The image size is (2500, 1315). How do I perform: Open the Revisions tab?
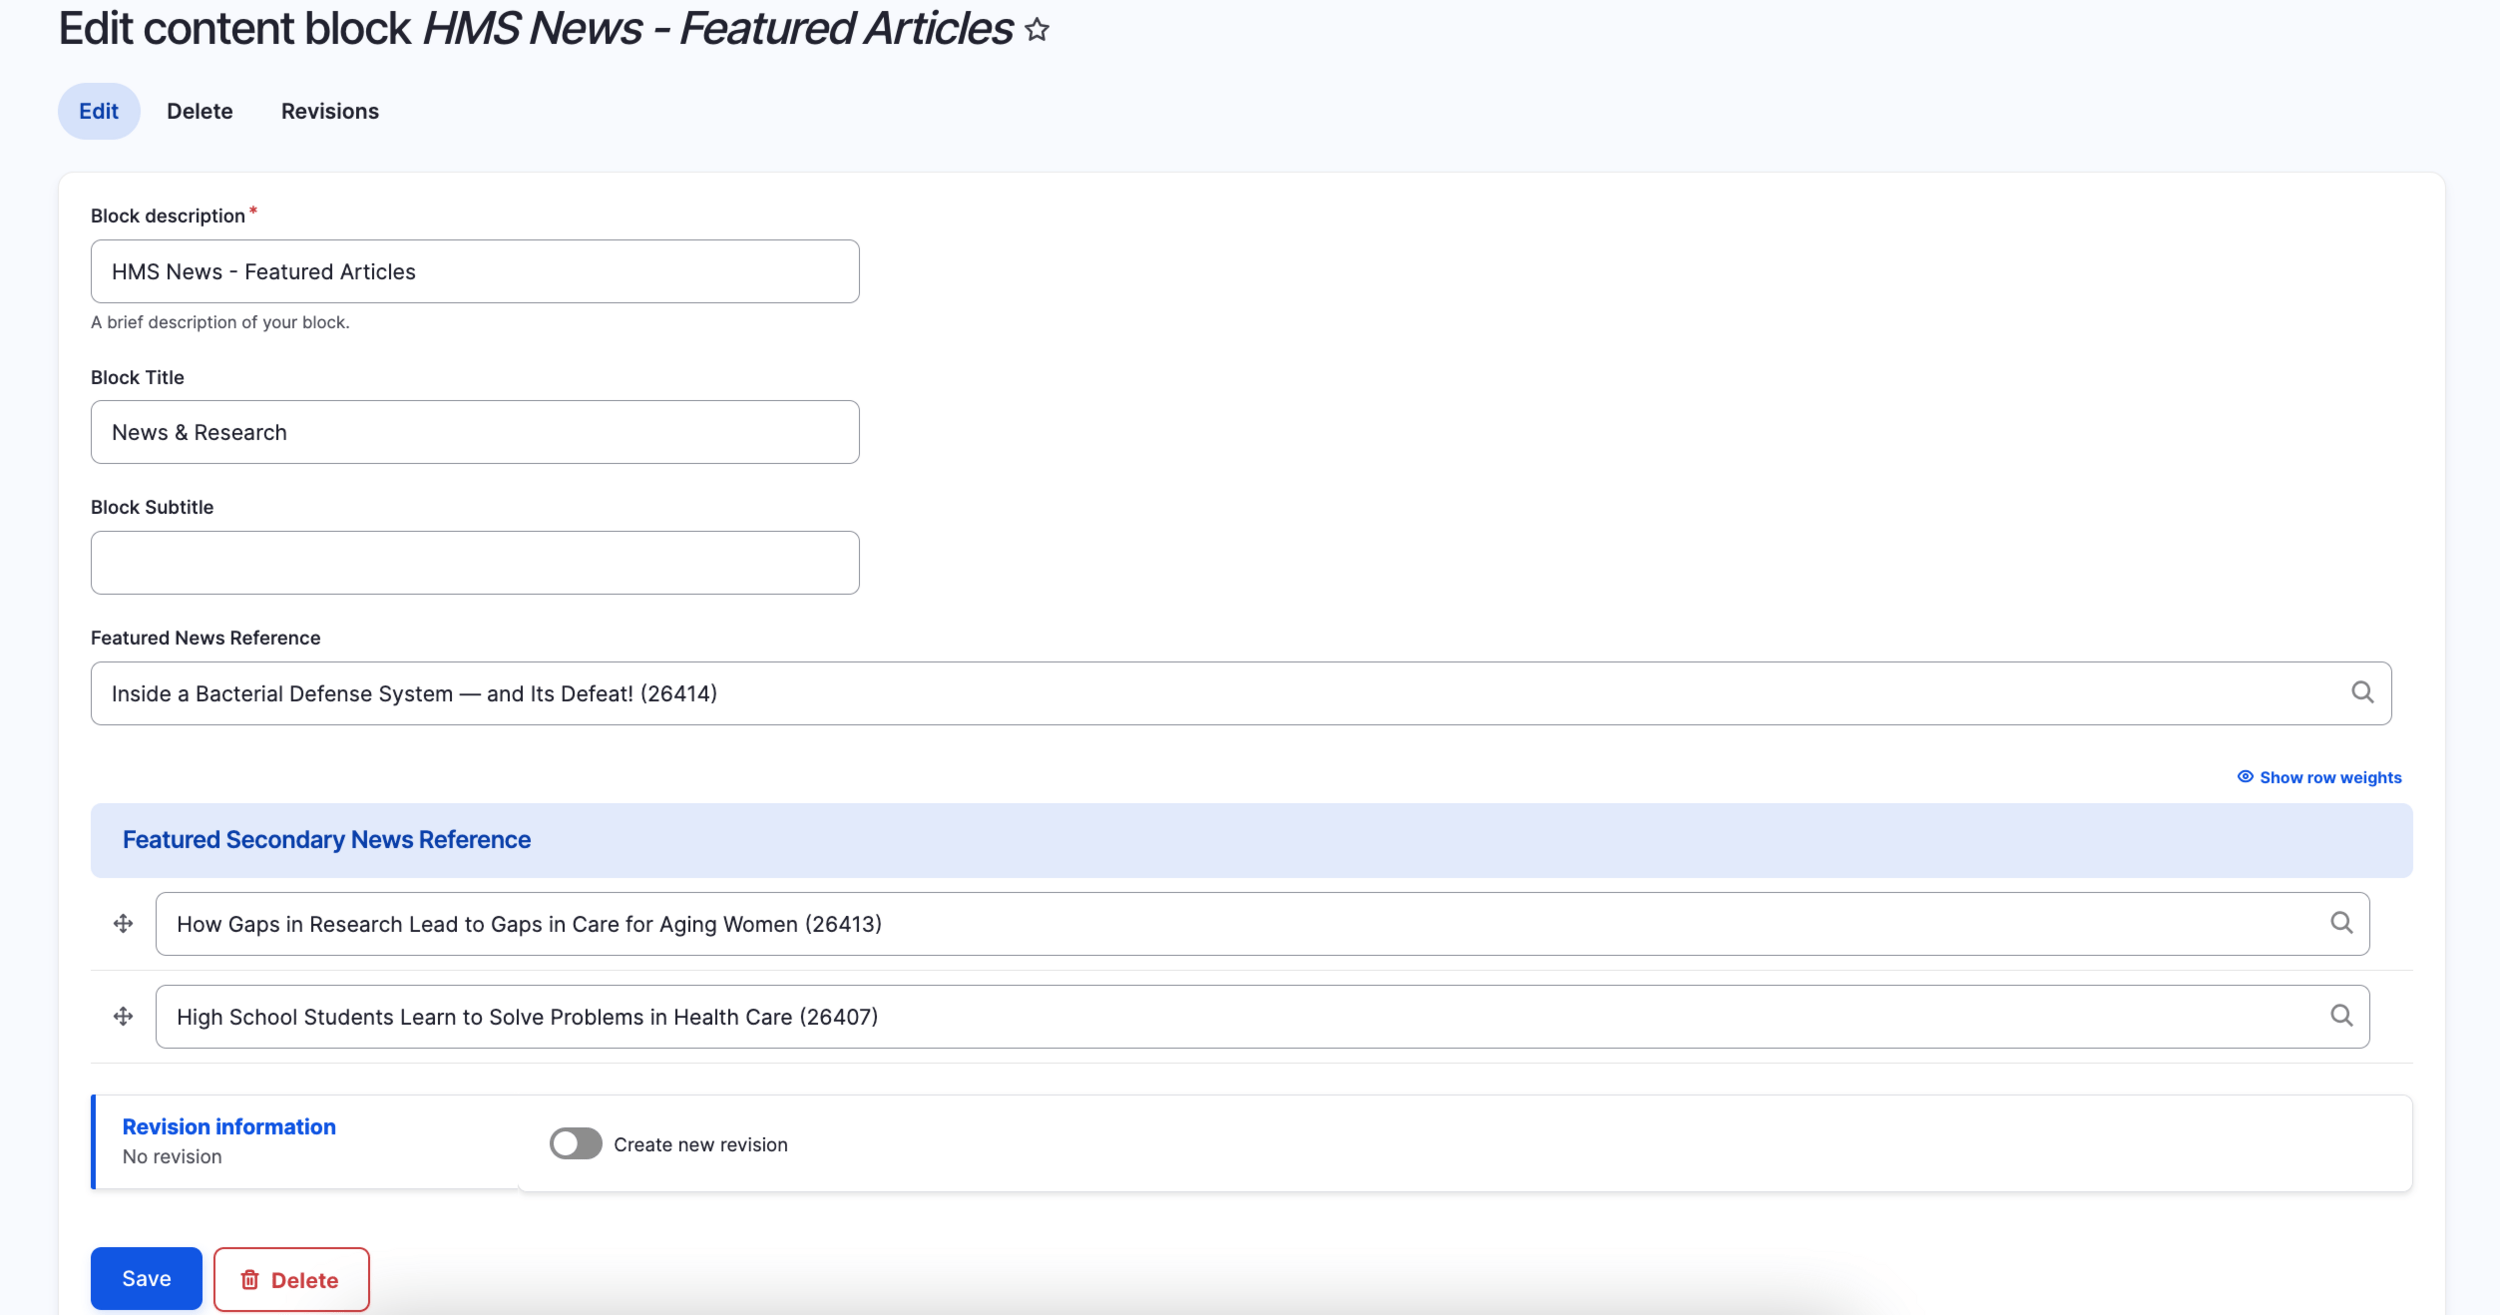pos(329,111)
